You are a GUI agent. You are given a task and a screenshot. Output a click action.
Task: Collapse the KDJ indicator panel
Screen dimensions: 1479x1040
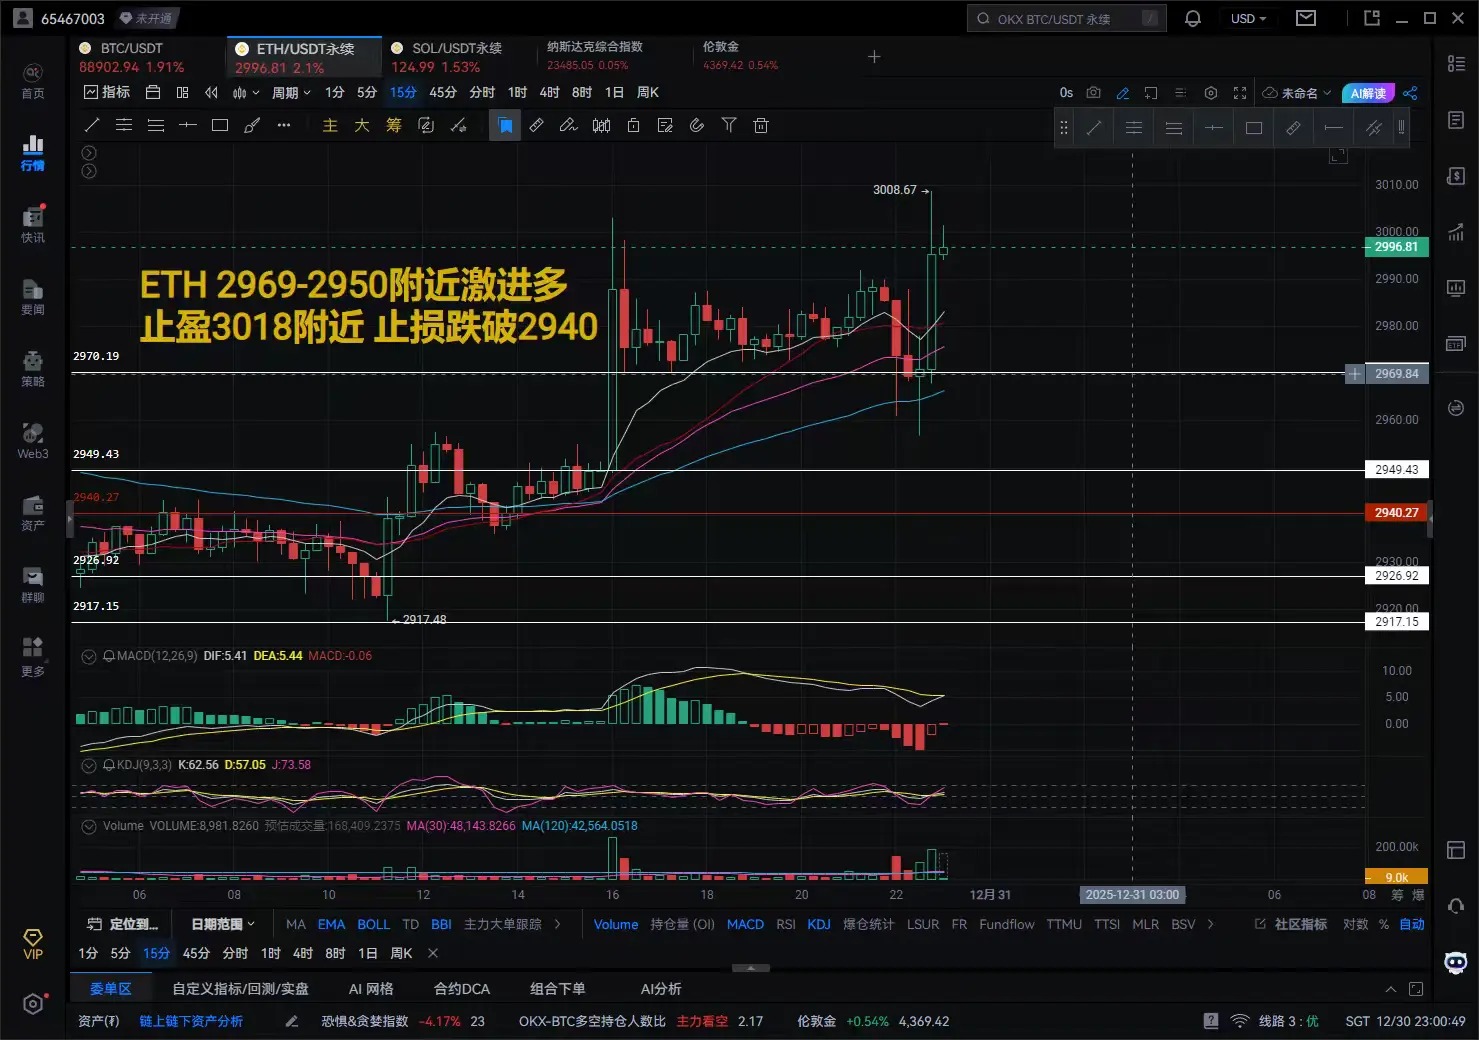click(x=89, y=765)
